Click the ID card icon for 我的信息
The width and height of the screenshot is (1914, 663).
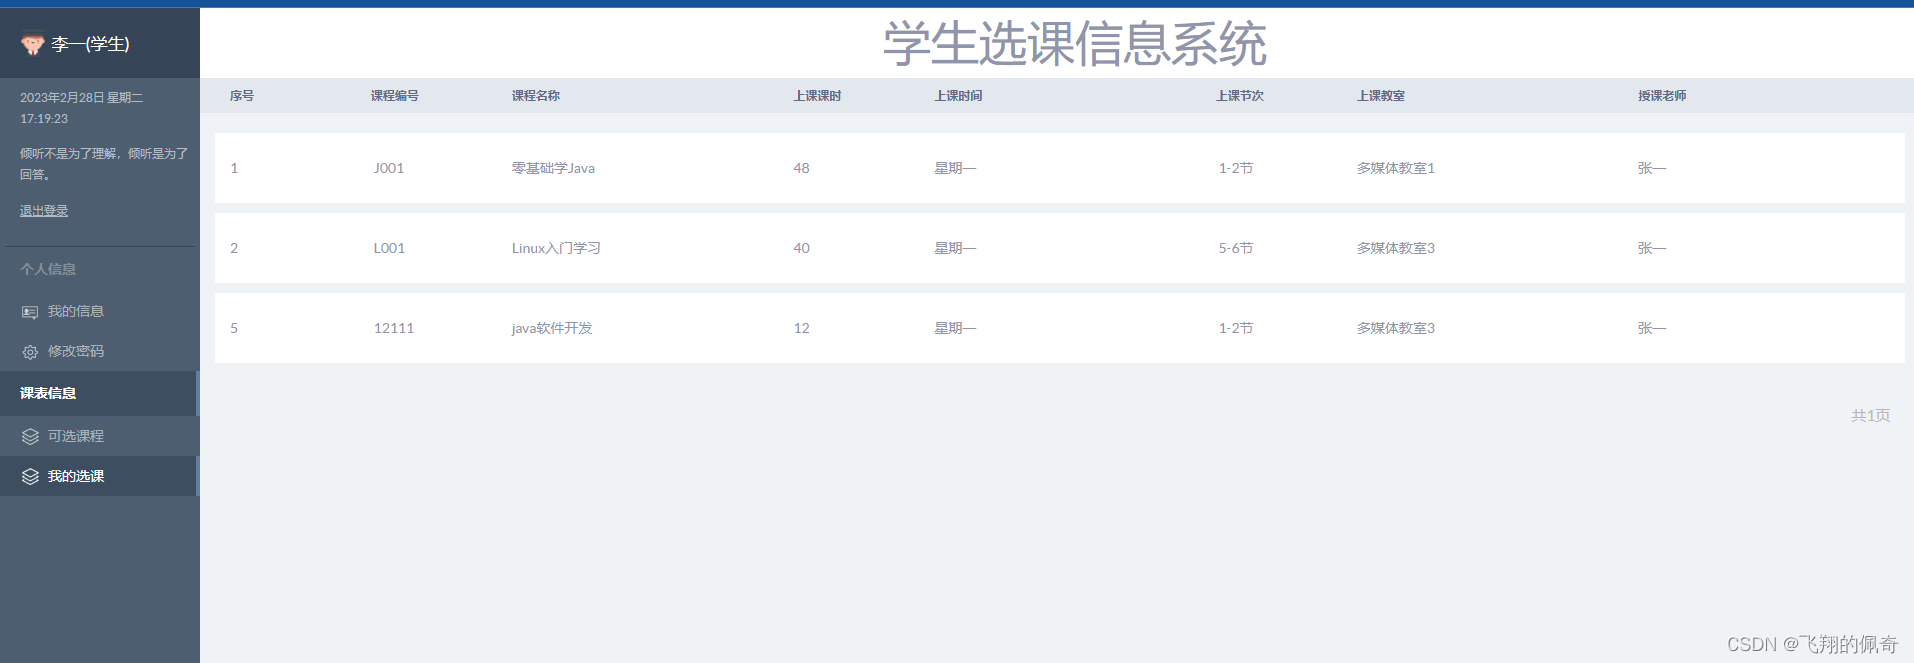[x=30, y=312]
